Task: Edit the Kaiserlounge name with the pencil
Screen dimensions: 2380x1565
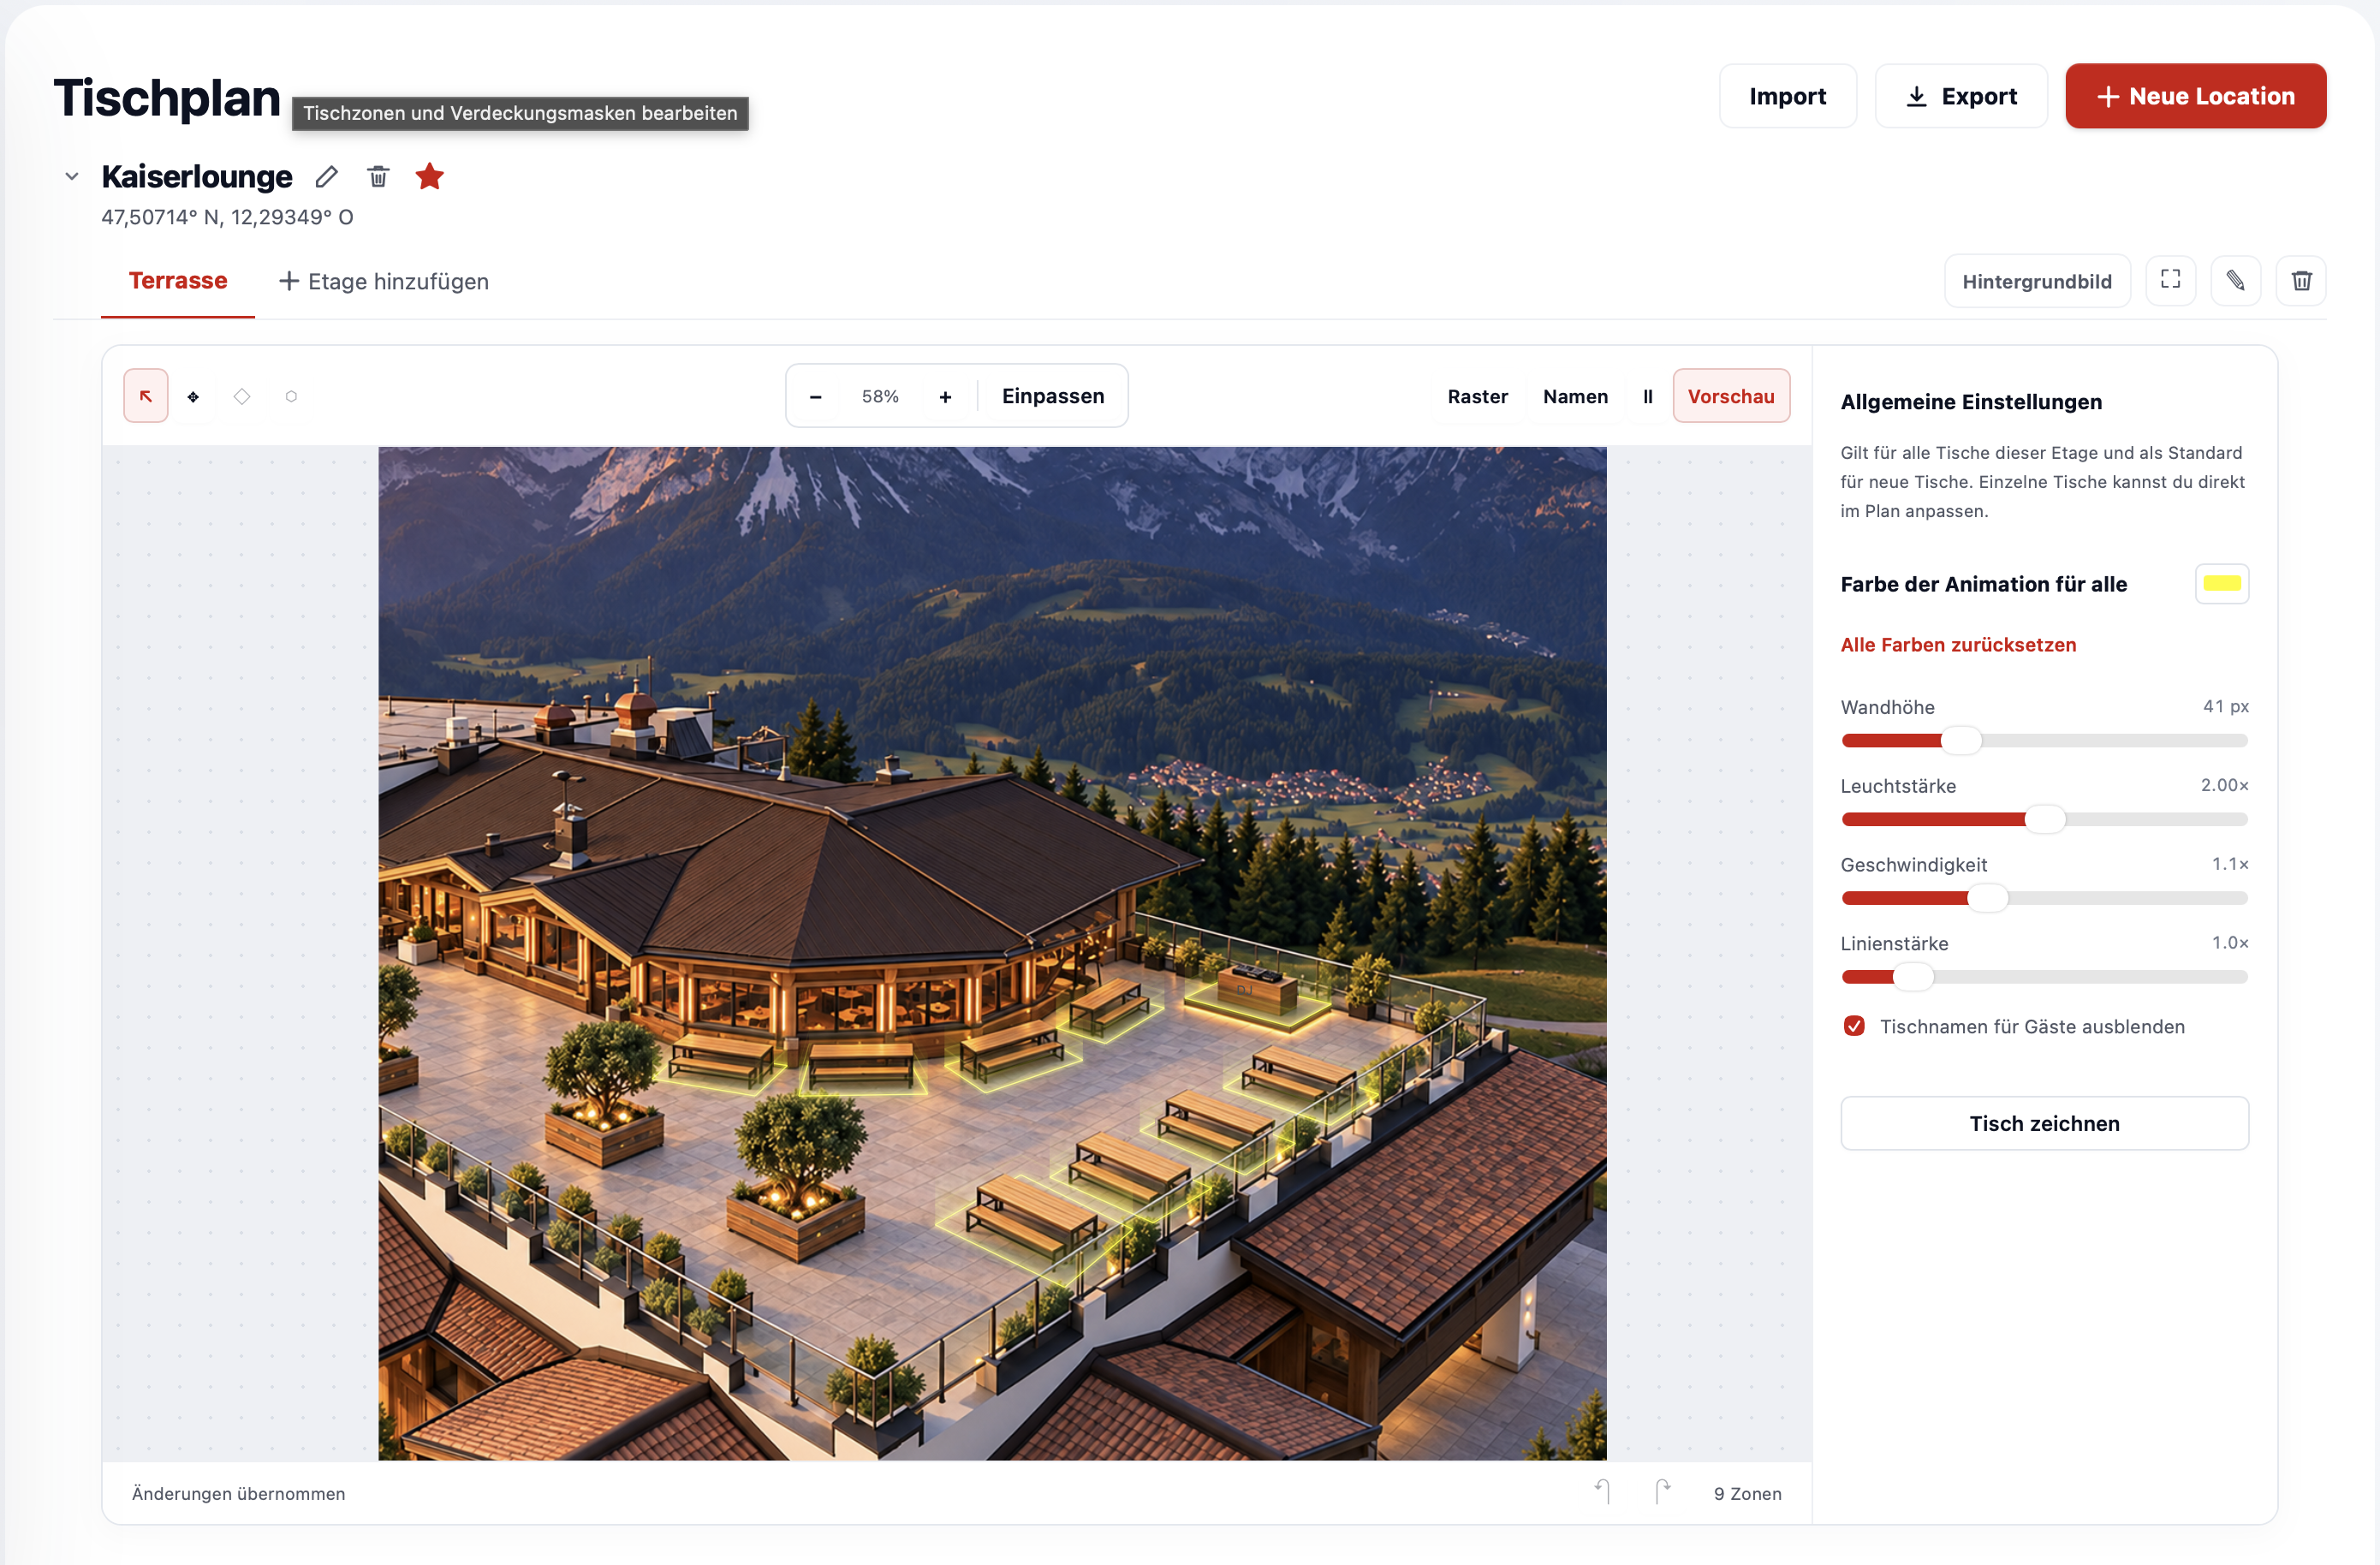Action: 327,177
